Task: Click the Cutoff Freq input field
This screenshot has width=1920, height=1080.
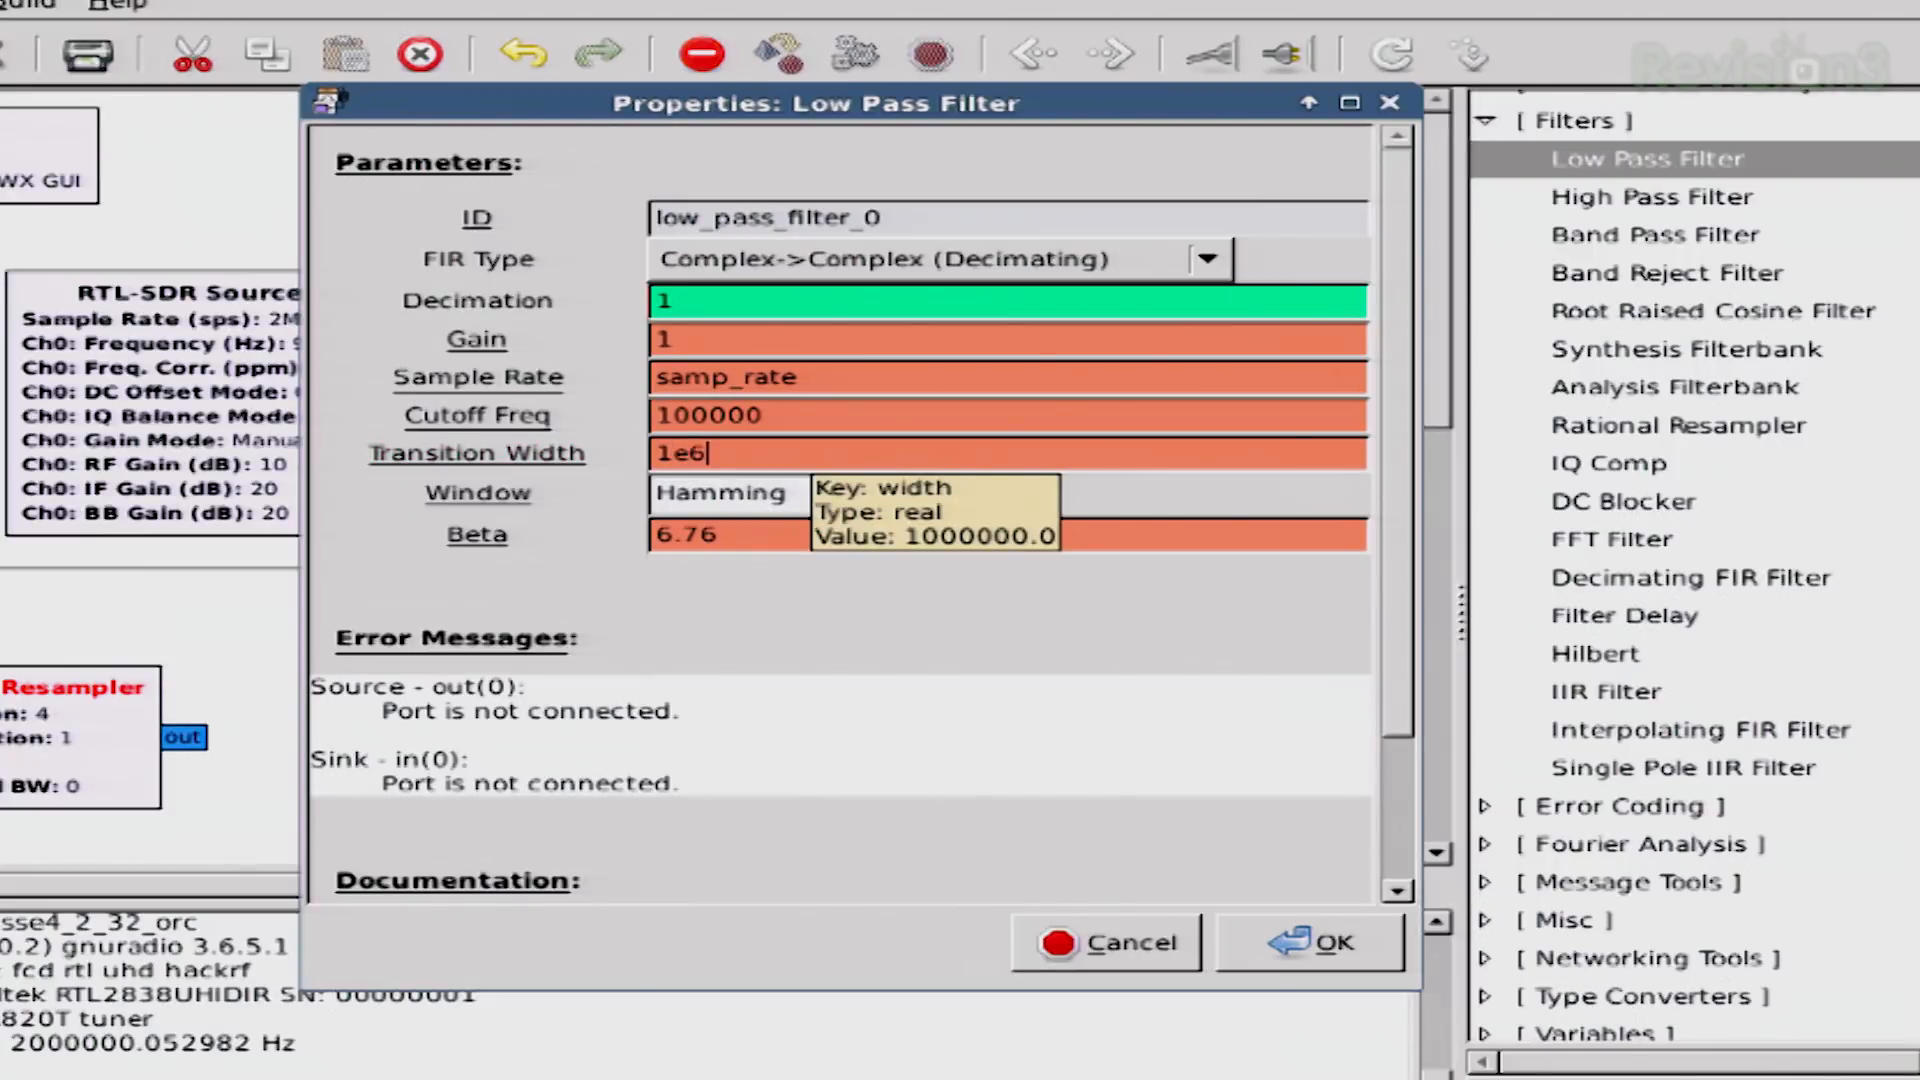Action: (1008, 415)
